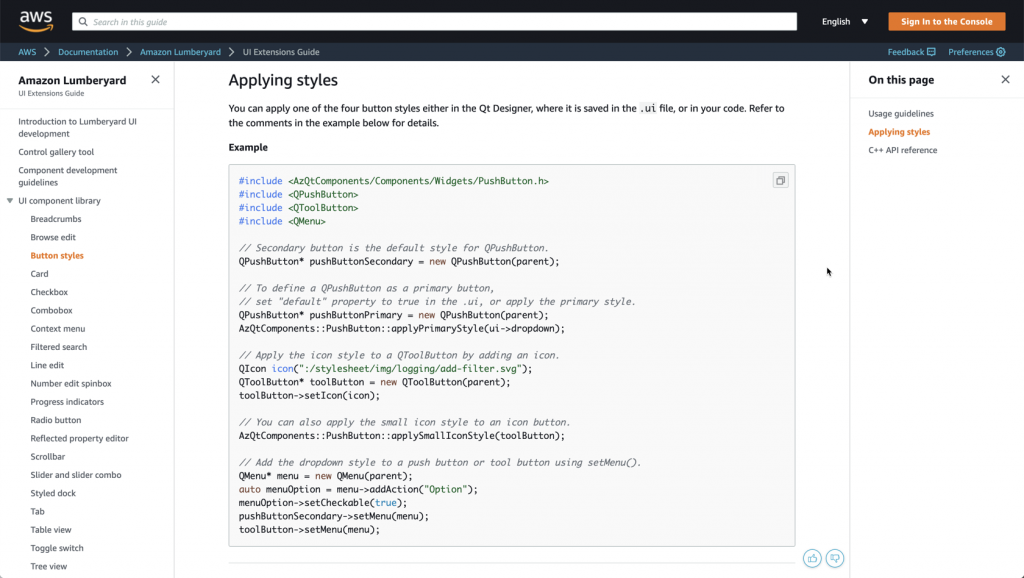Open Context menu component page
Image resolution: width=1024 pixels, height=578 pixels.
click(57, 329)
